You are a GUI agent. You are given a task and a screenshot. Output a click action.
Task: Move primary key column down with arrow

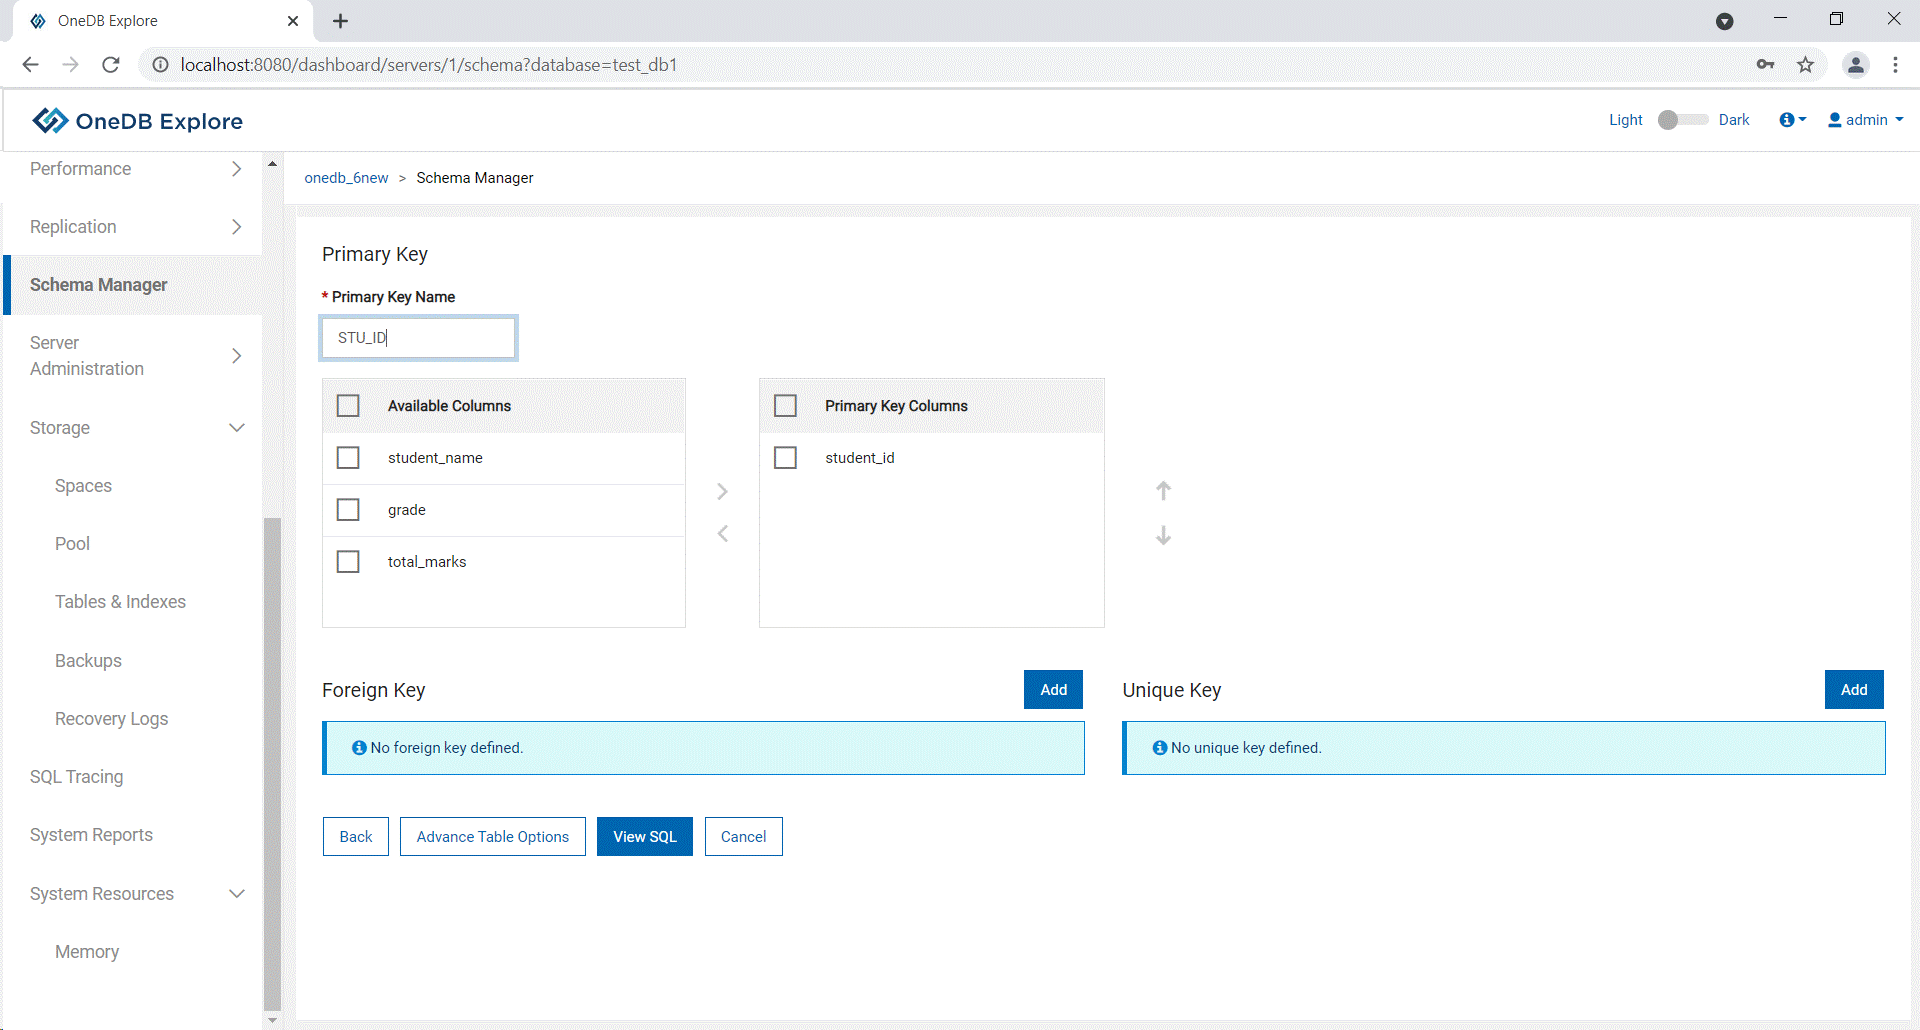[x=1163, y=536]
